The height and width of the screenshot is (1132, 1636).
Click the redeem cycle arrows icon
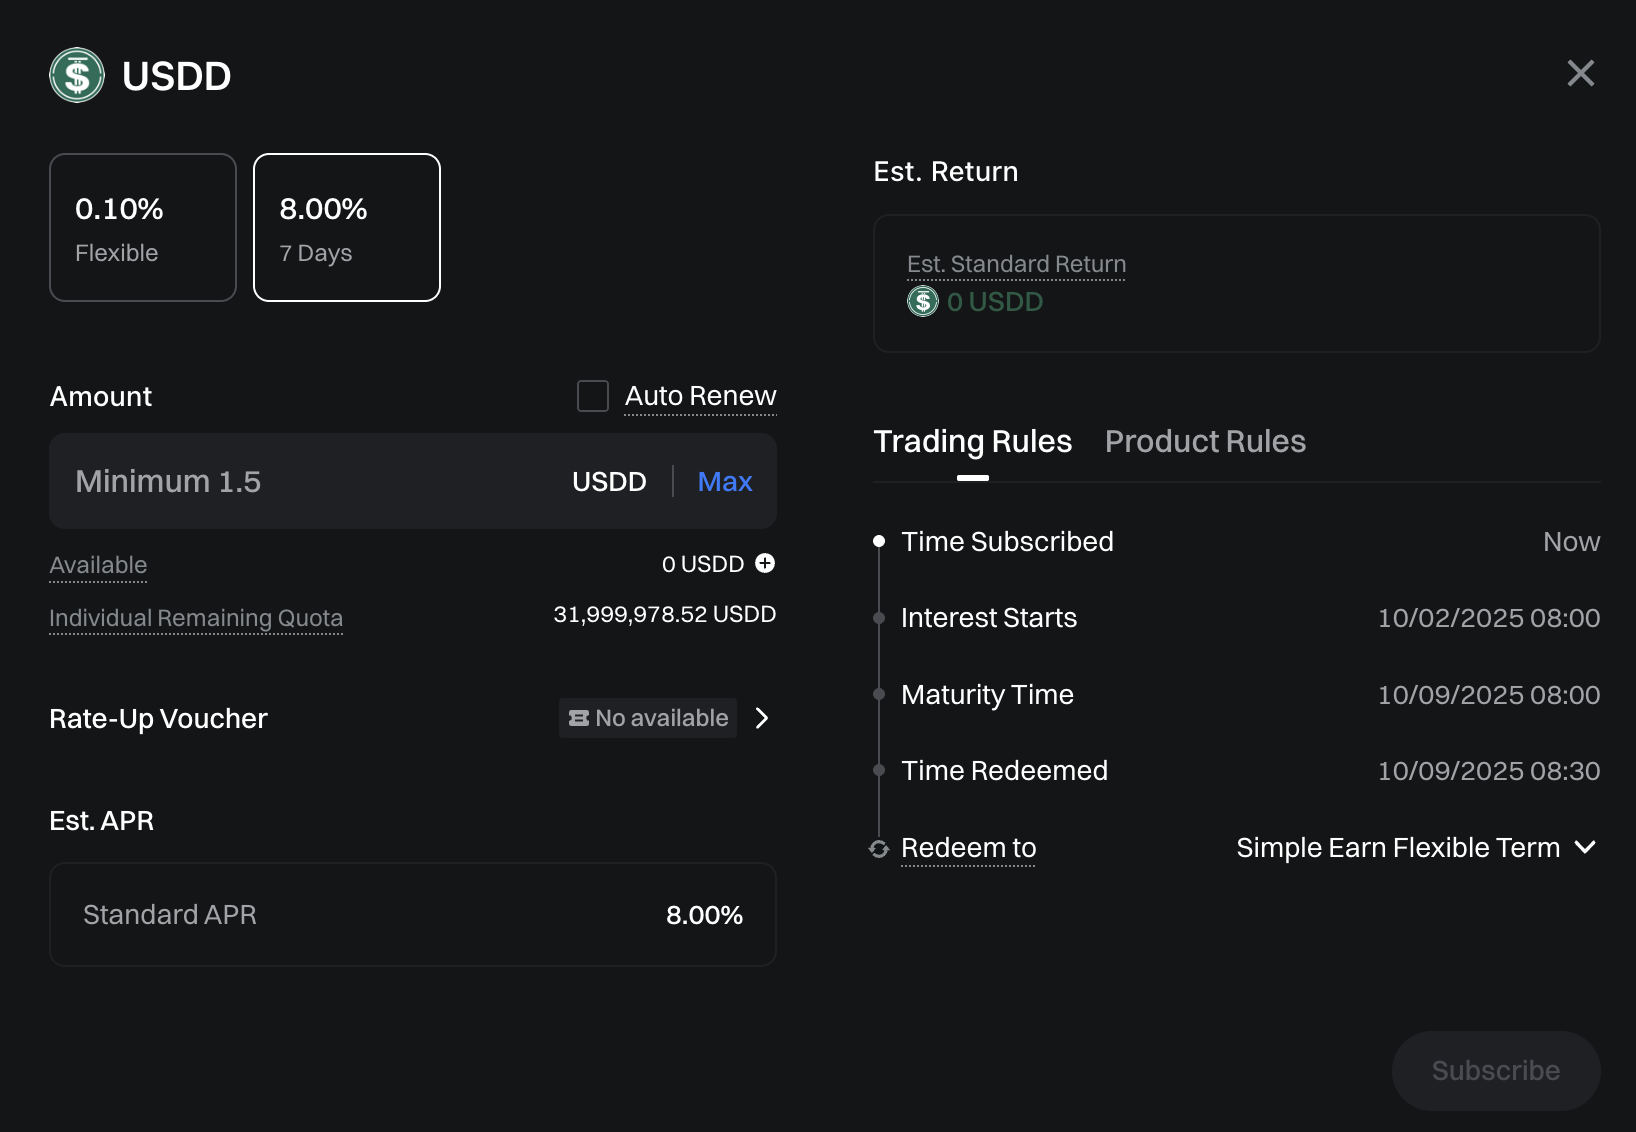pos(879,849)
